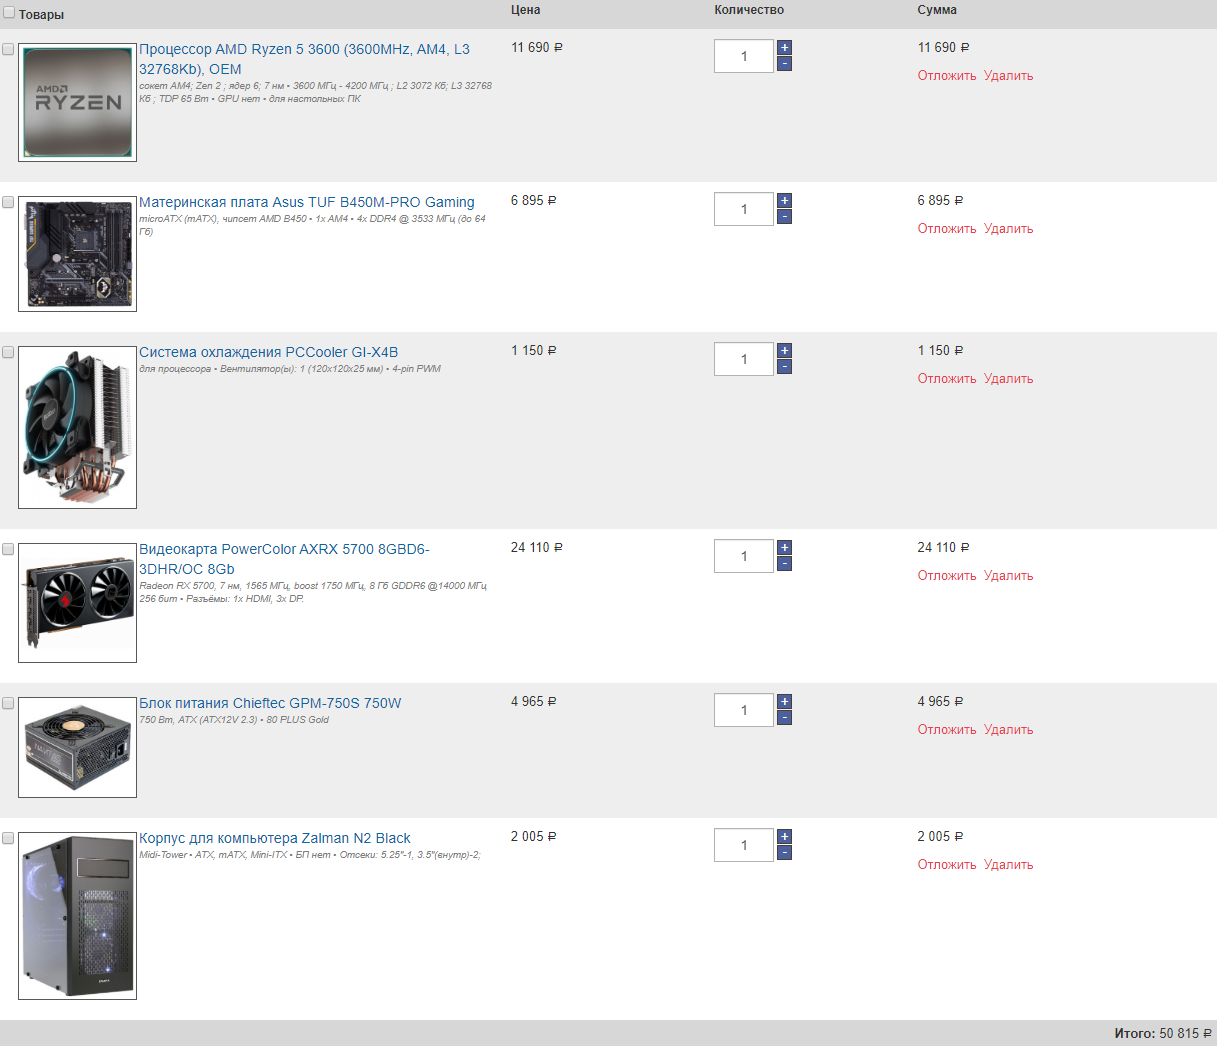Screen dimensions: 1217x1046
Task: Open the Видеокарта PowerColor AXRX 5700 link
Action: tap(284, 559)
